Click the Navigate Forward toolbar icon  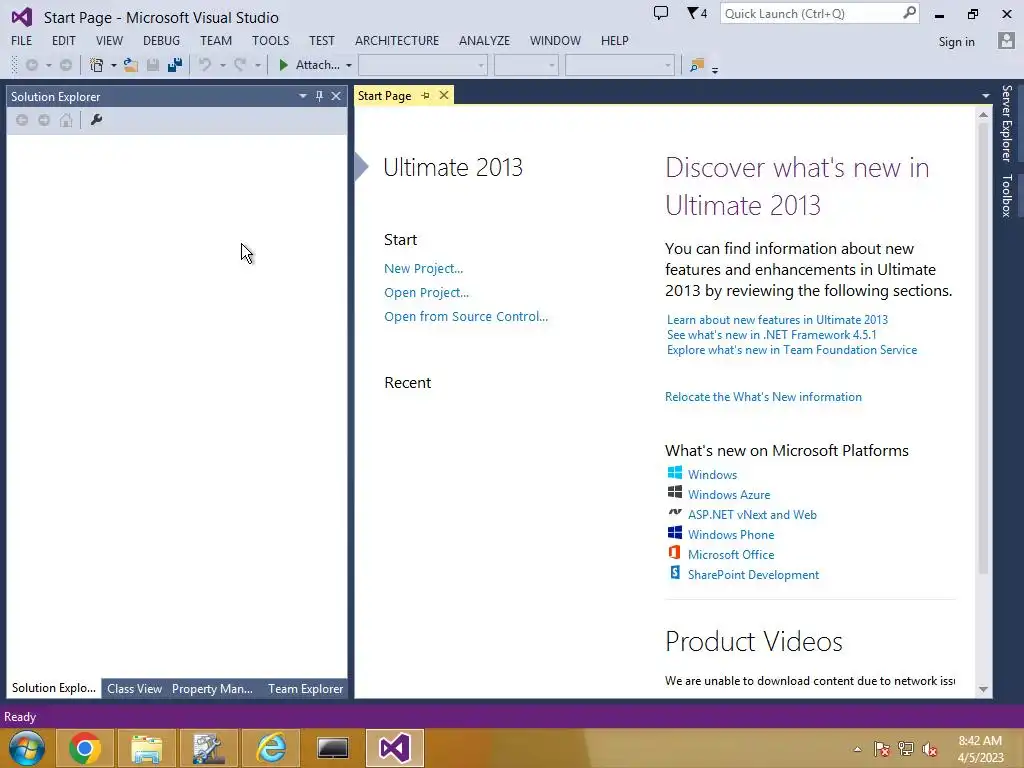click(x=66, y=65)
